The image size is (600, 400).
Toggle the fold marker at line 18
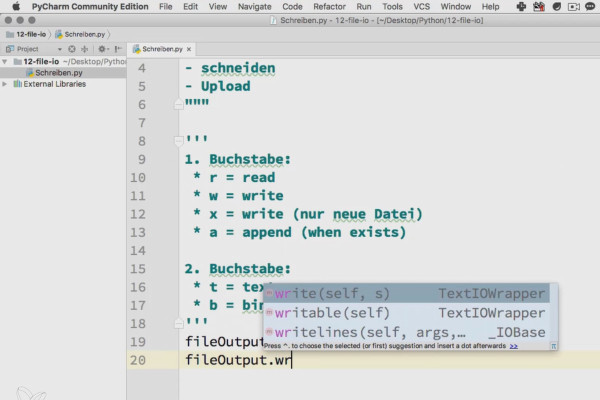(178, 324)
